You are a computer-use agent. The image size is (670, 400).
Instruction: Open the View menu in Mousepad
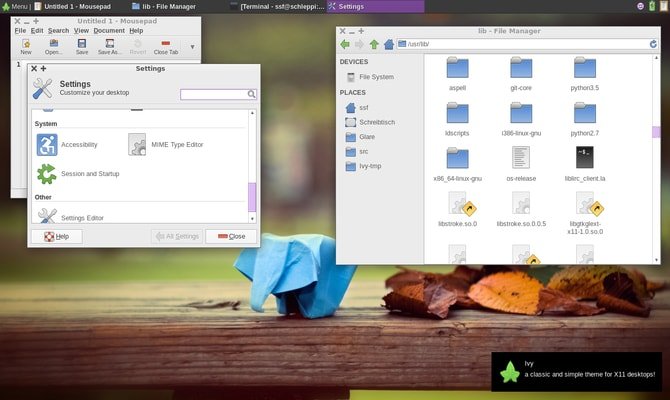pos(81,31)
